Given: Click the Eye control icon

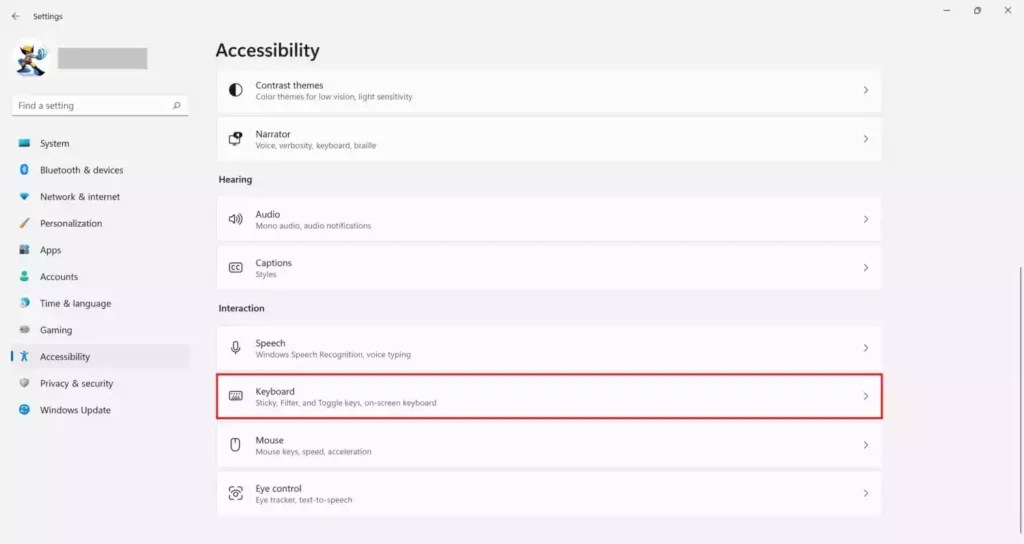Looking at the screenshot, I should click(236, 493).
